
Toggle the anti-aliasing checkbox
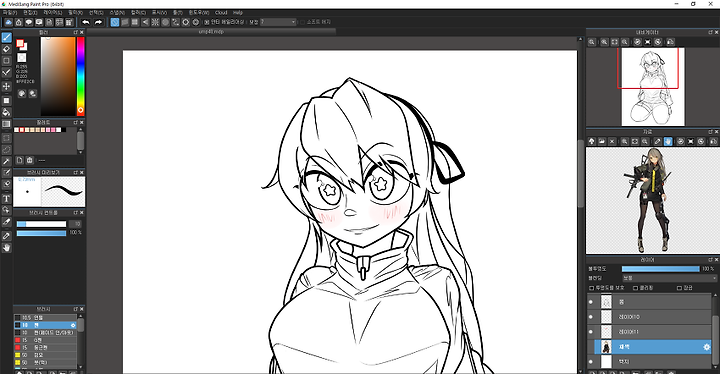tap(207, 22)
